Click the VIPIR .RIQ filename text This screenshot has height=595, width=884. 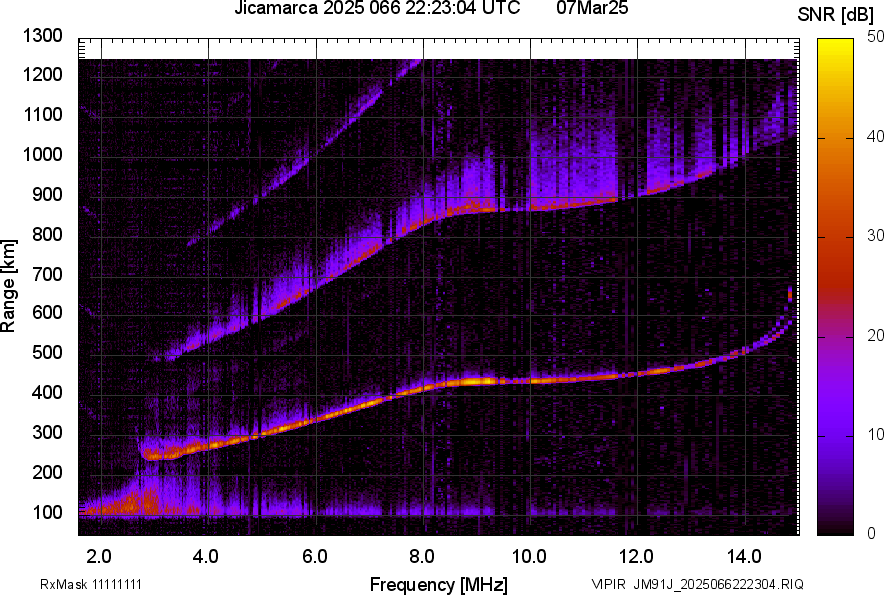(696, 584)
